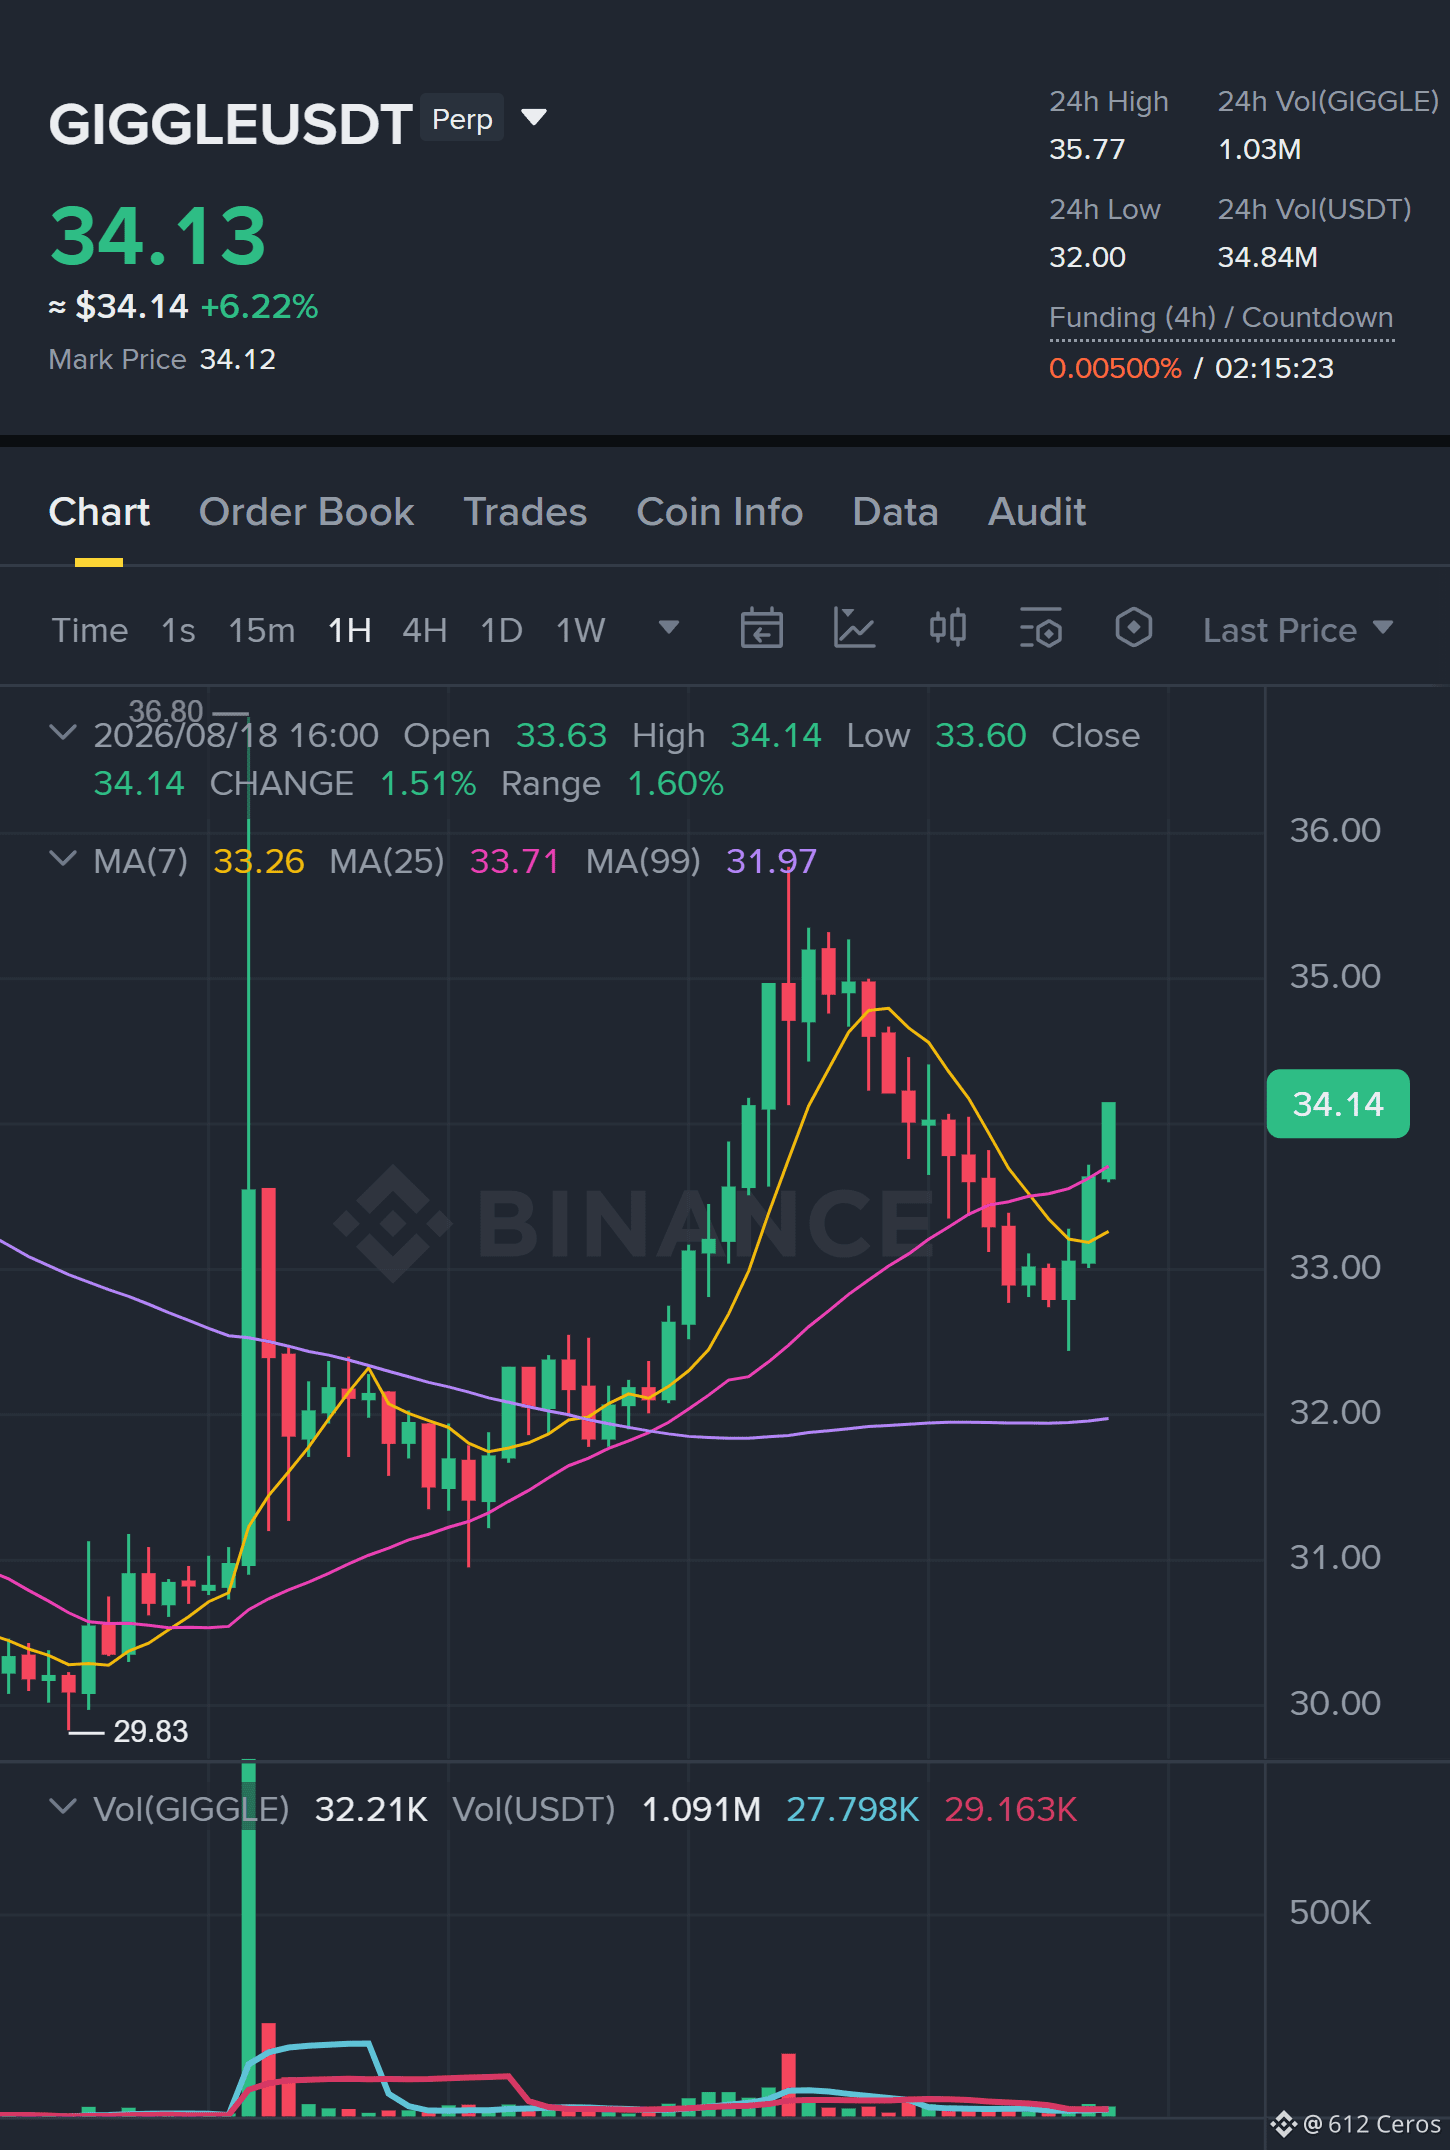Click the 29.83 chart low marker
1450x2150 pixels.
coord(150,1731)
